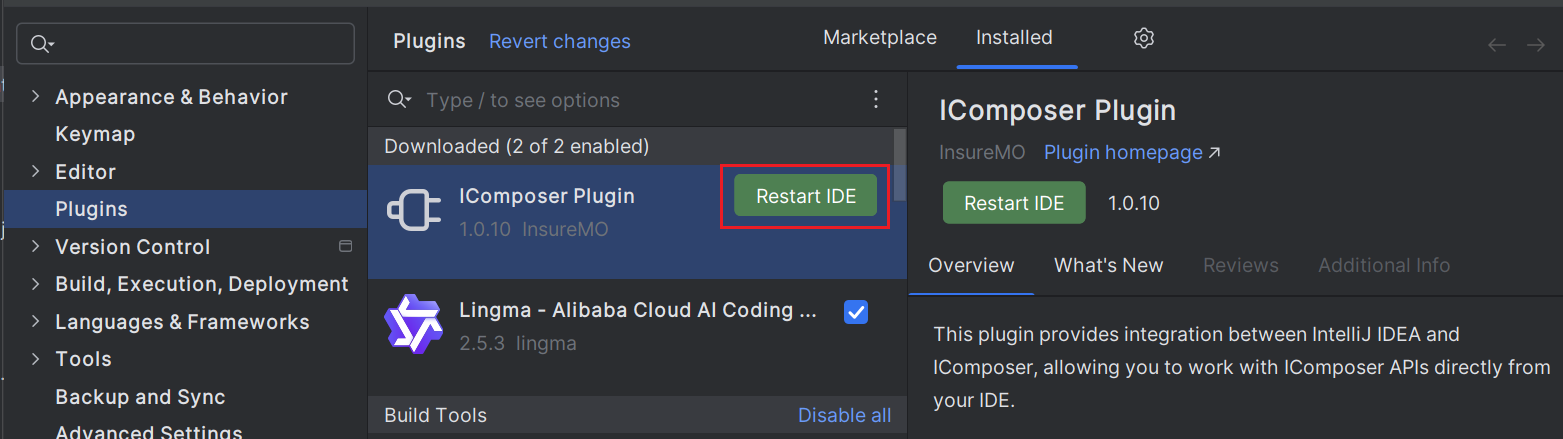Click the Lingma plugin logo icon

(x=413, y=324)
